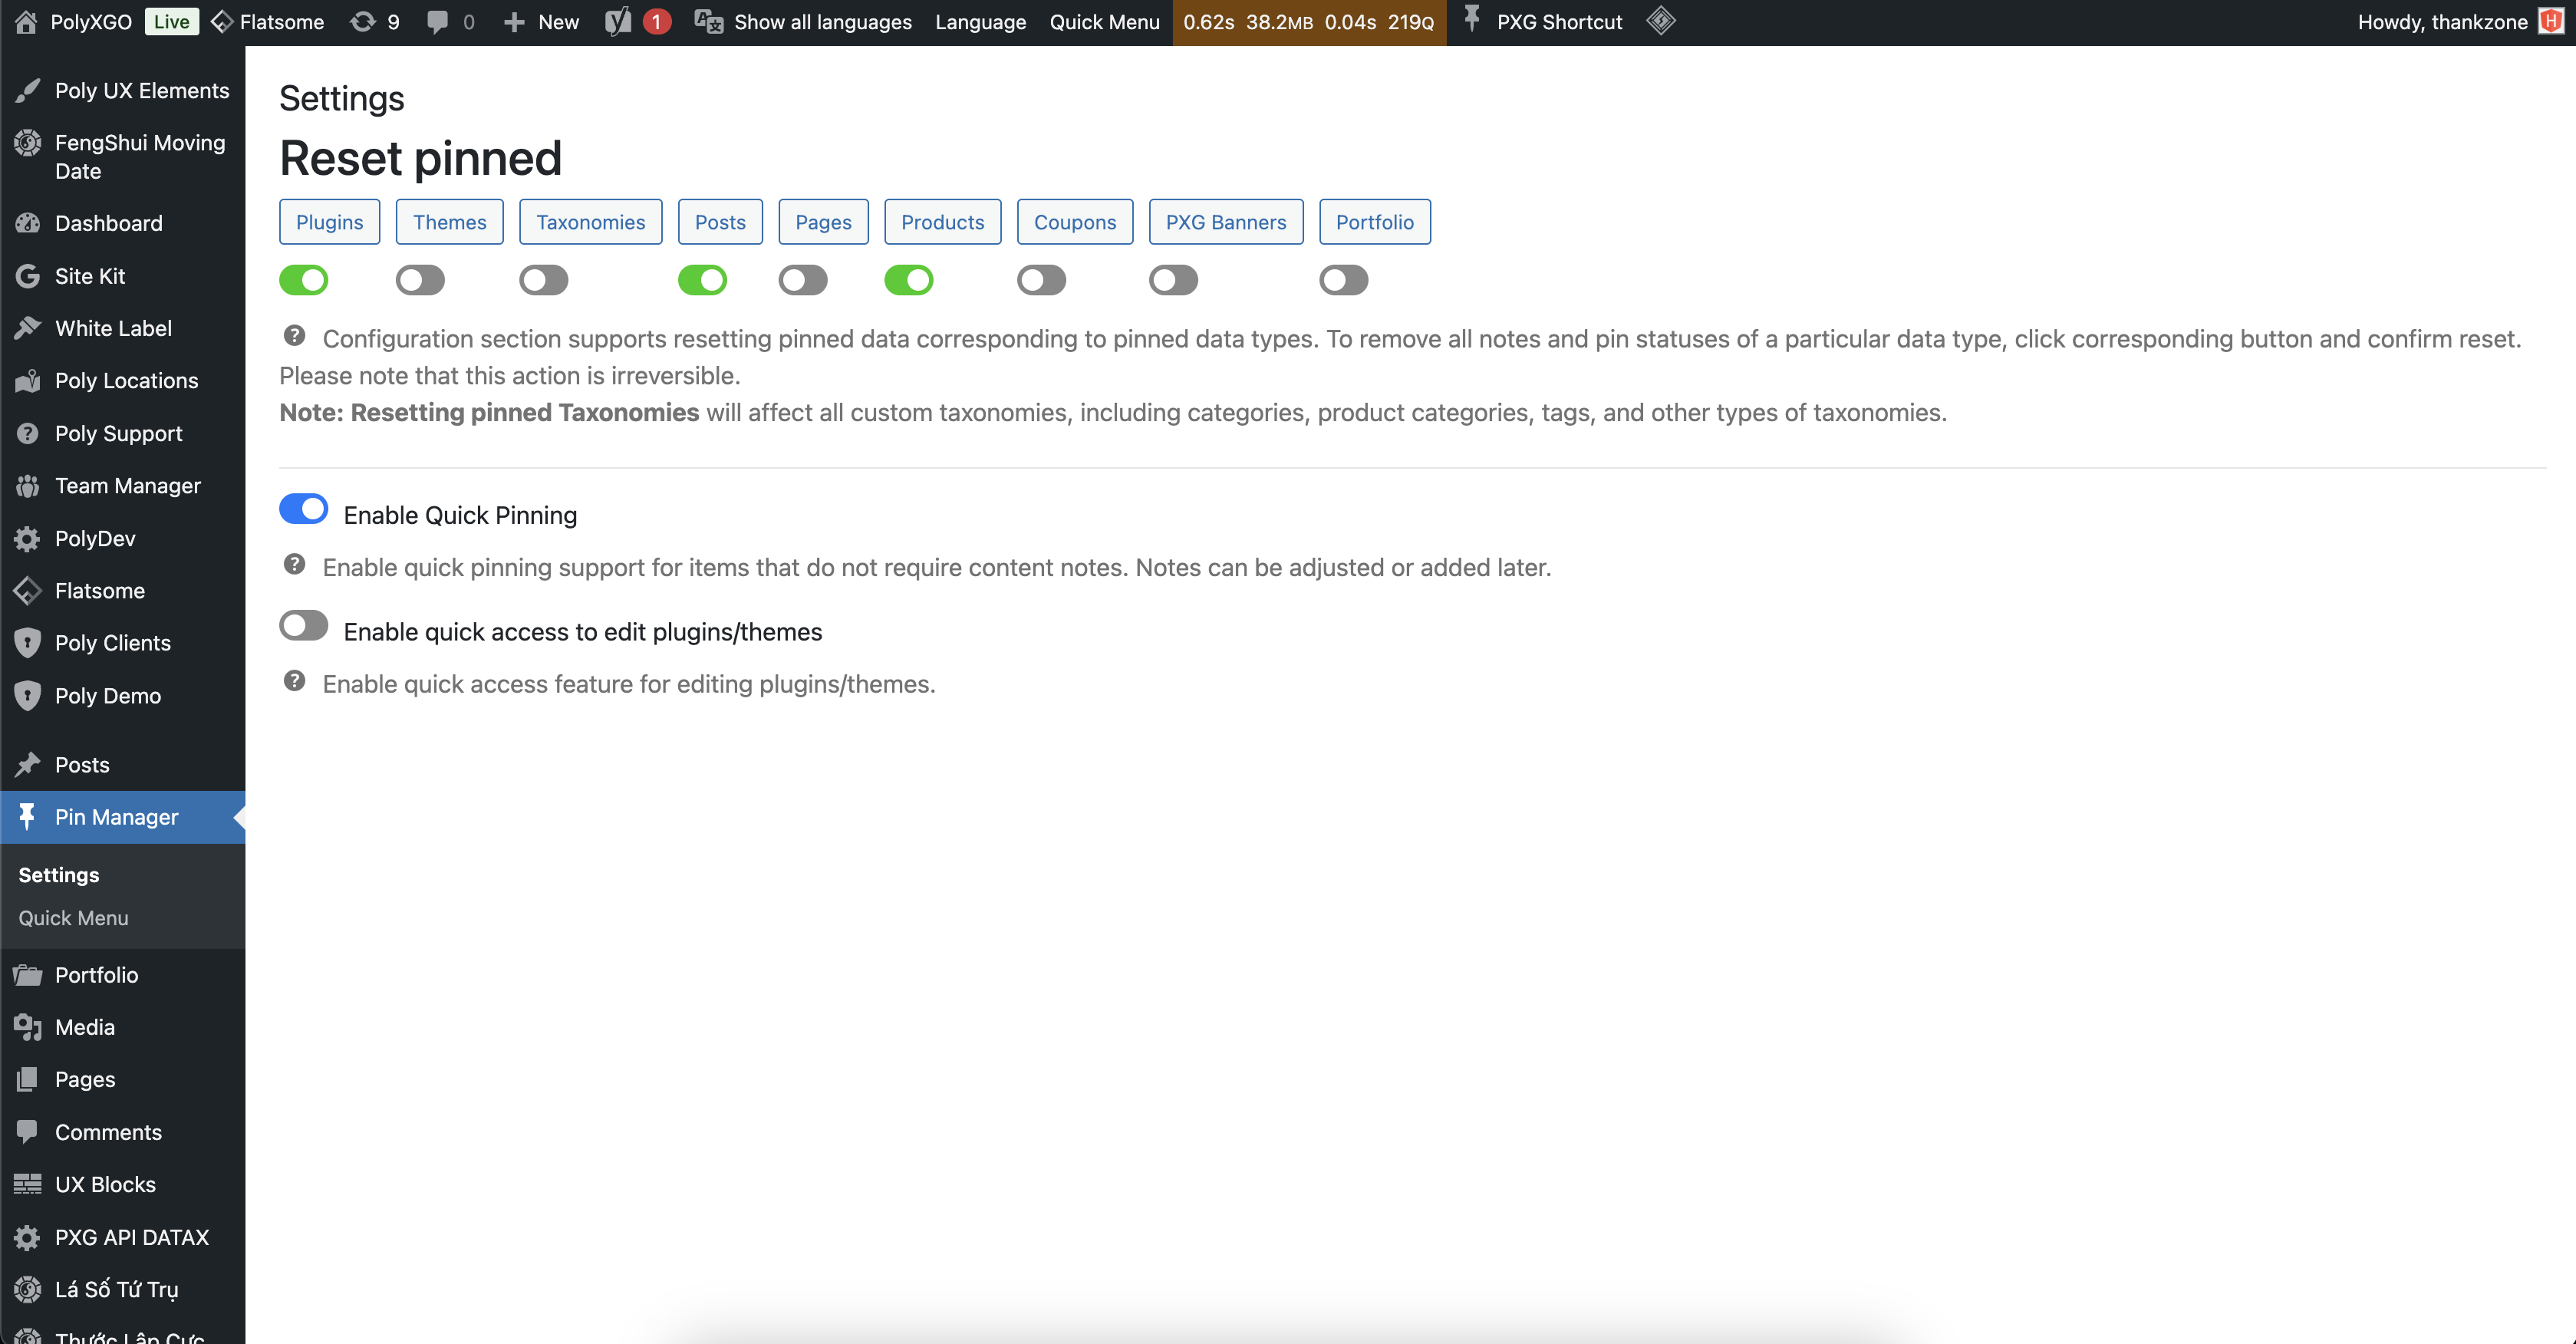Click the Site Kit Google icon

click(28, 276)
